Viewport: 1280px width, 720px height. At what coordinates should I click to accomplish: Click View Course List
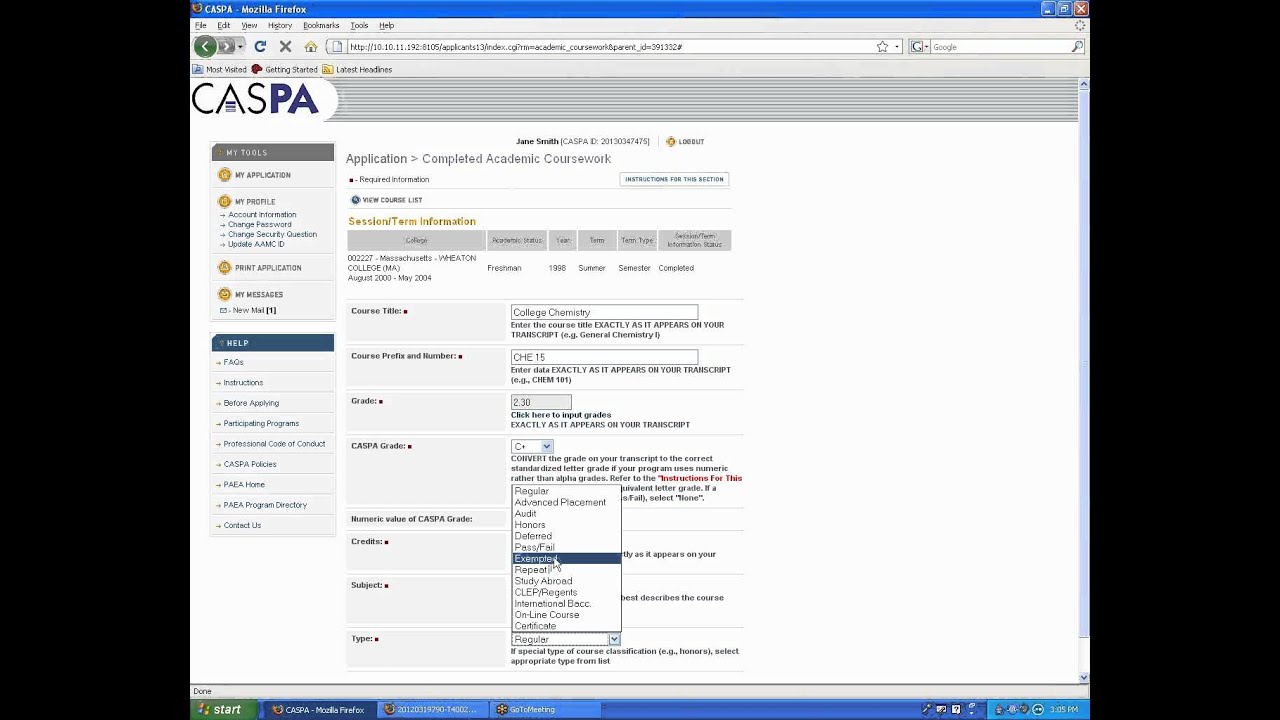[x=386, y=200]
